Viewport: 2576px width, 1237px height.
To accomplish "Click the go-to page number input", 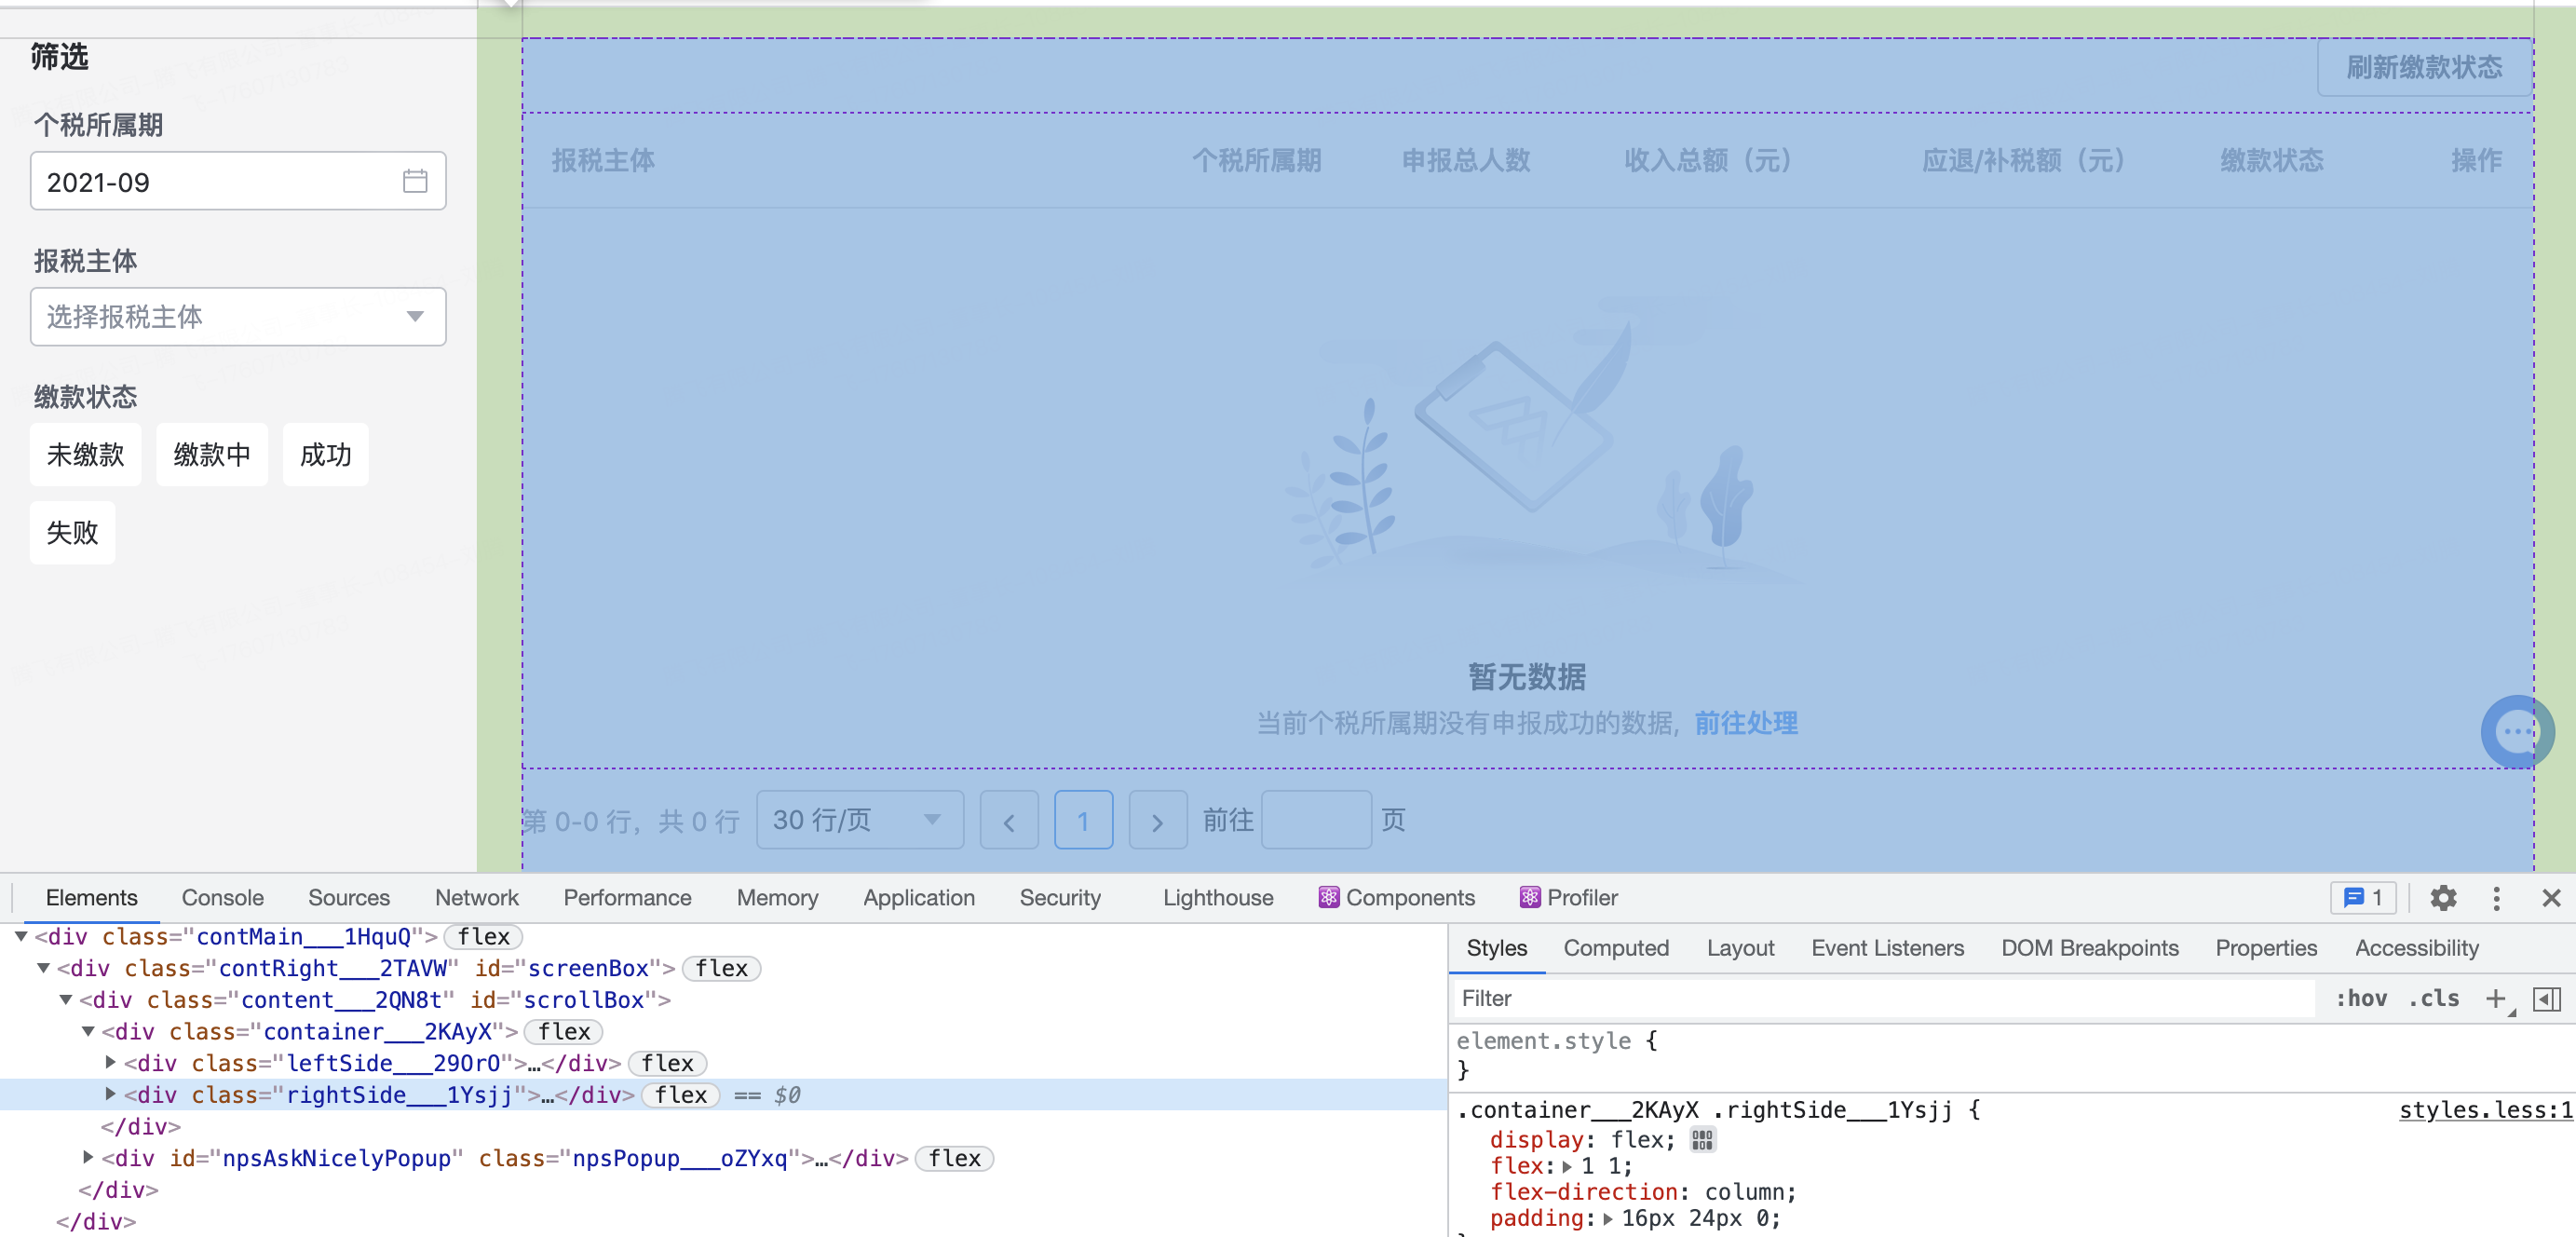I will click(1315, 820).
